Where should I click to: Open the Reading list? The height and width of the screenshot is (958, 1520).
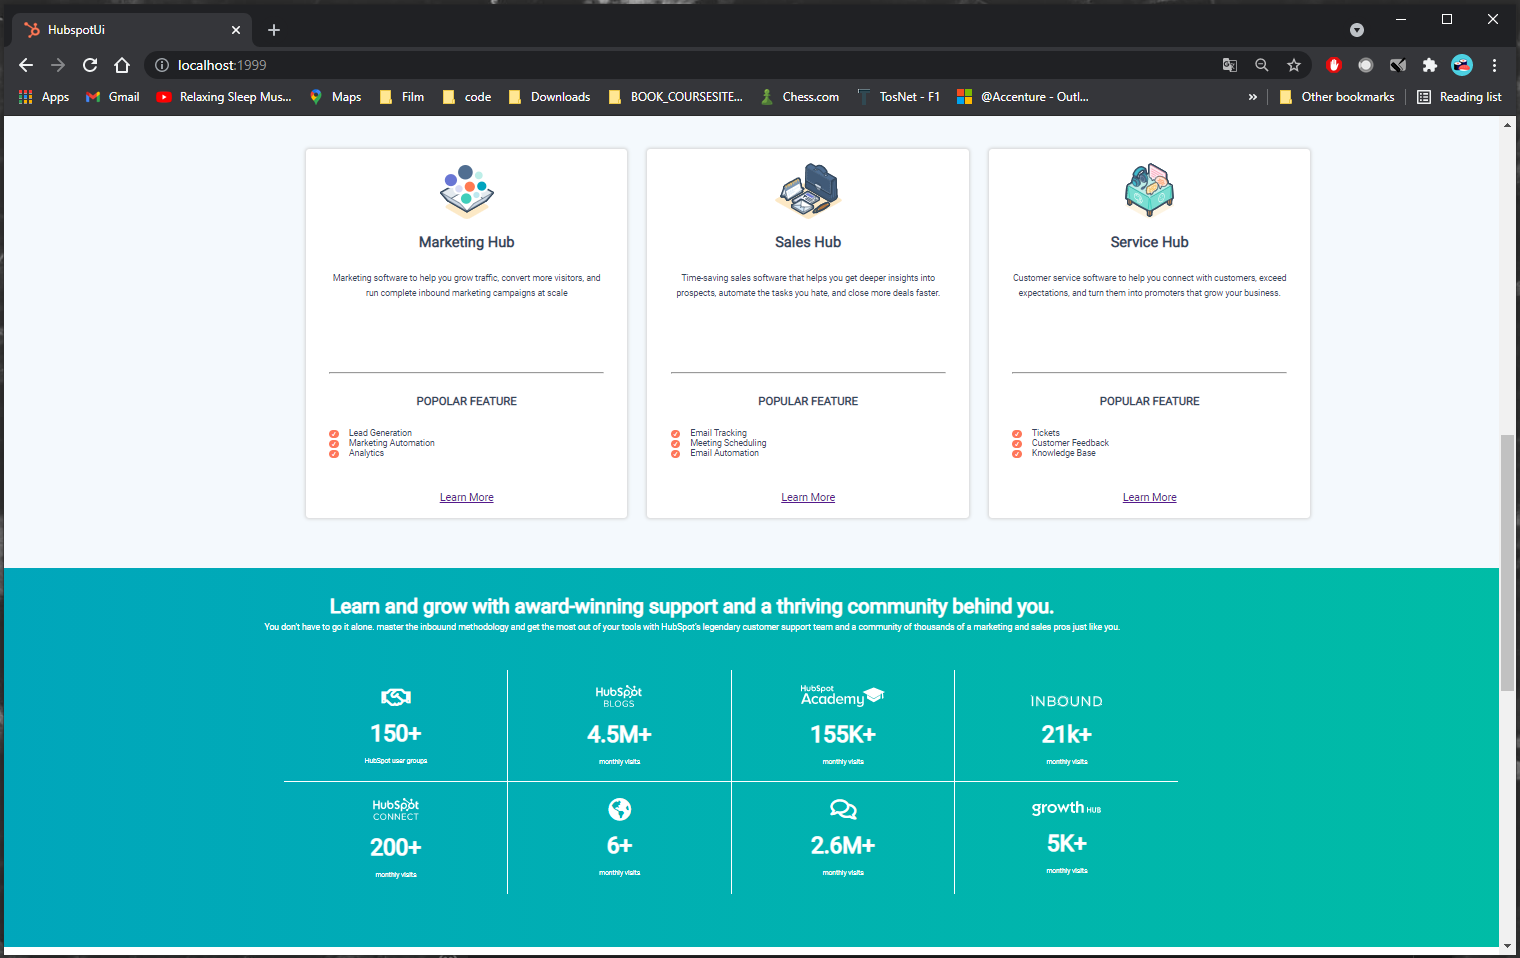click(x=1459, y=97)
